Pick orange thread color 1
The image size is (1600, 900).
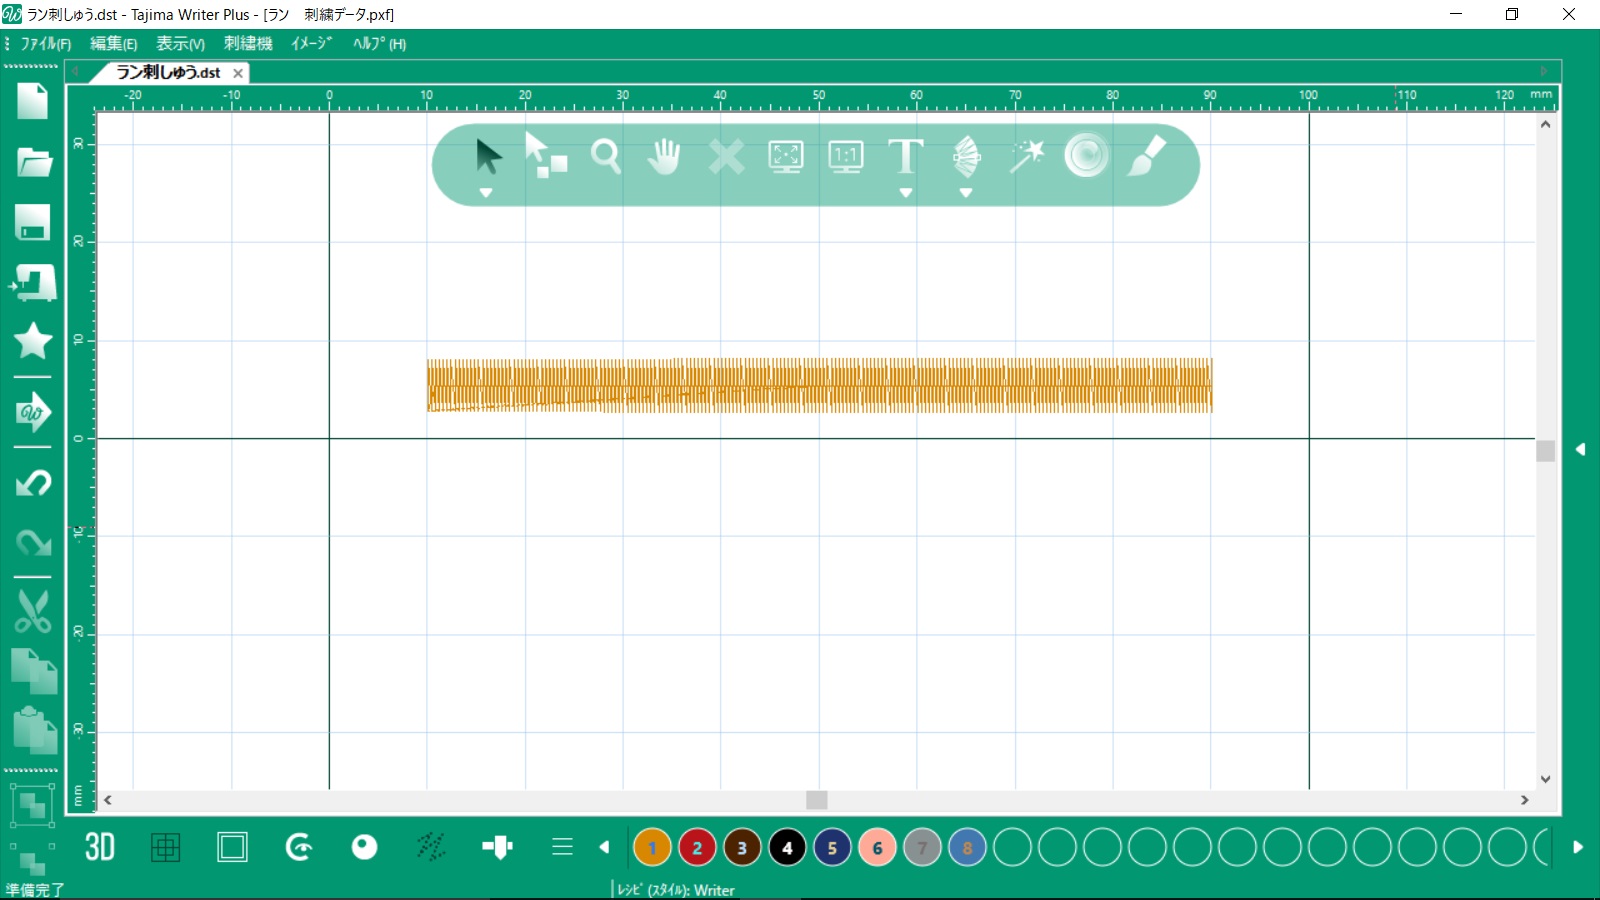pyautogui.click(x=652, y=848)
